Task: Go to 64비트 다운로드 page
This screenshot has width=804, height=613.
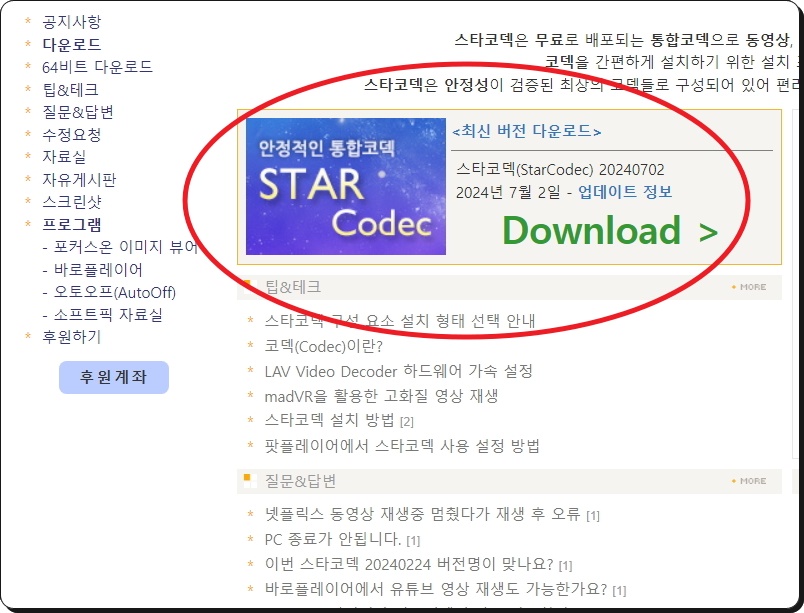Action: click(x=97, y=67)
